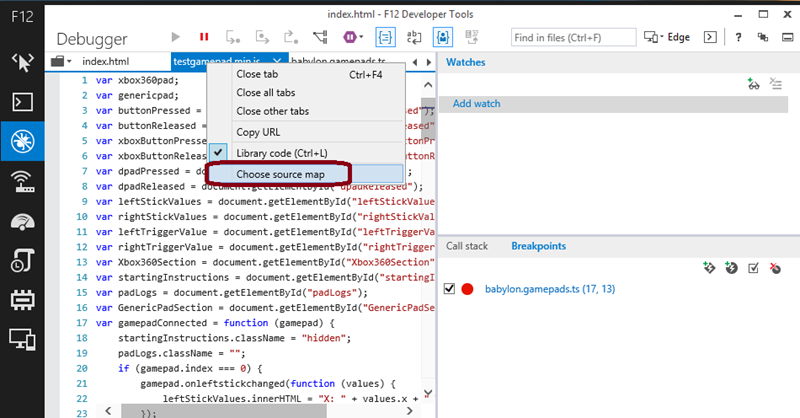This screenshot has height=418, width=800.
Task: Switch to the babylon.gamepads.ts tab
Action: coord(338,61)
